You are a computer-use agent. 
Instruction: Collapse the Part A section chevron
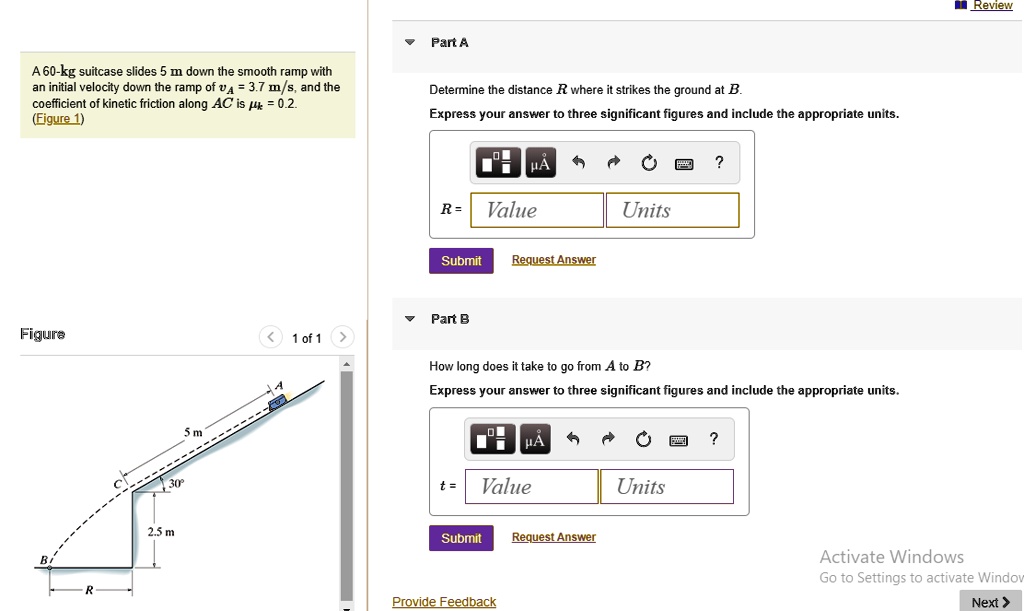(x=409, y=42)
